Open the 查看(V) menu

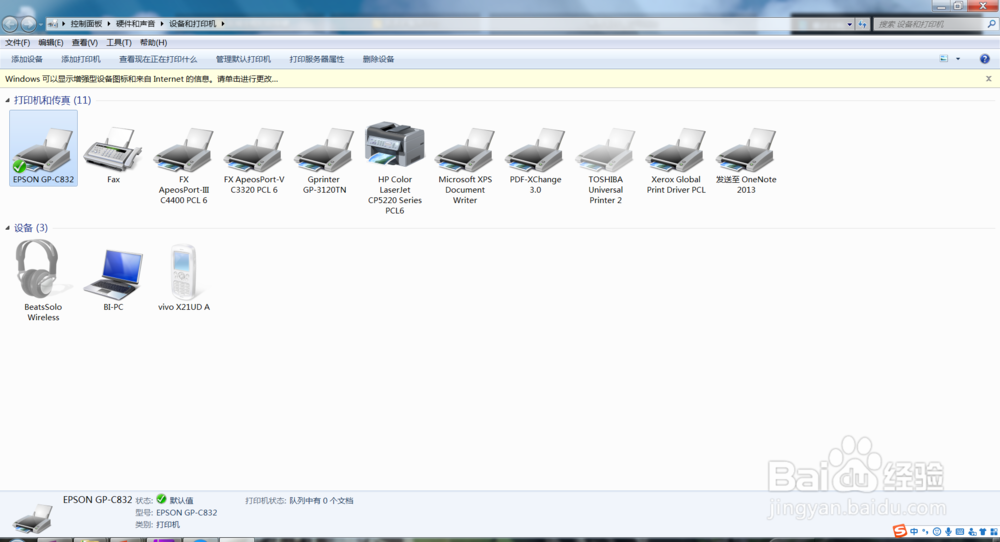point(84,43)
